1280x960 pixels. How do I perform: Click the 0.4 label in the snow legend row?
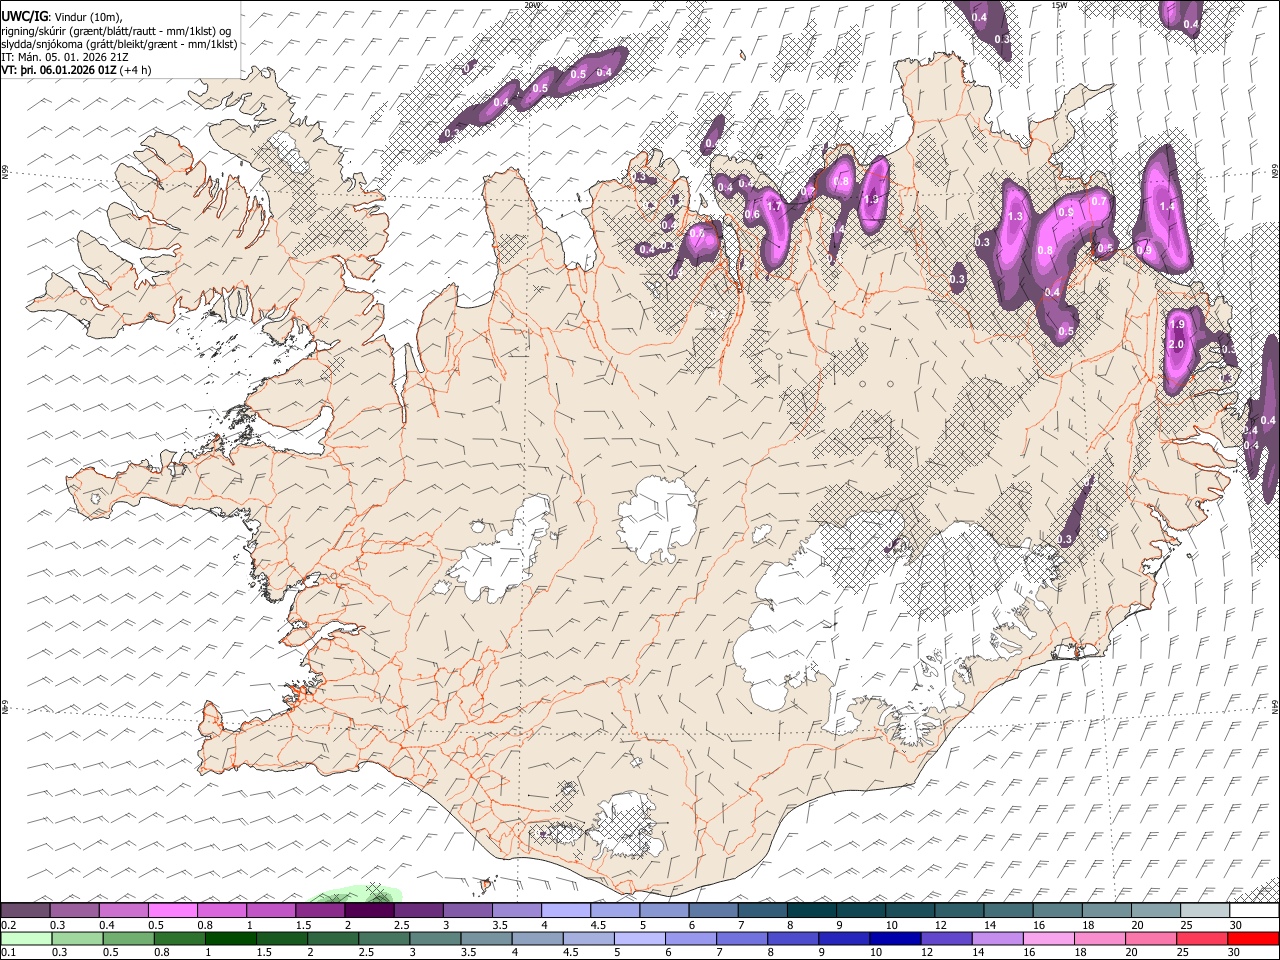click(106, 925)
